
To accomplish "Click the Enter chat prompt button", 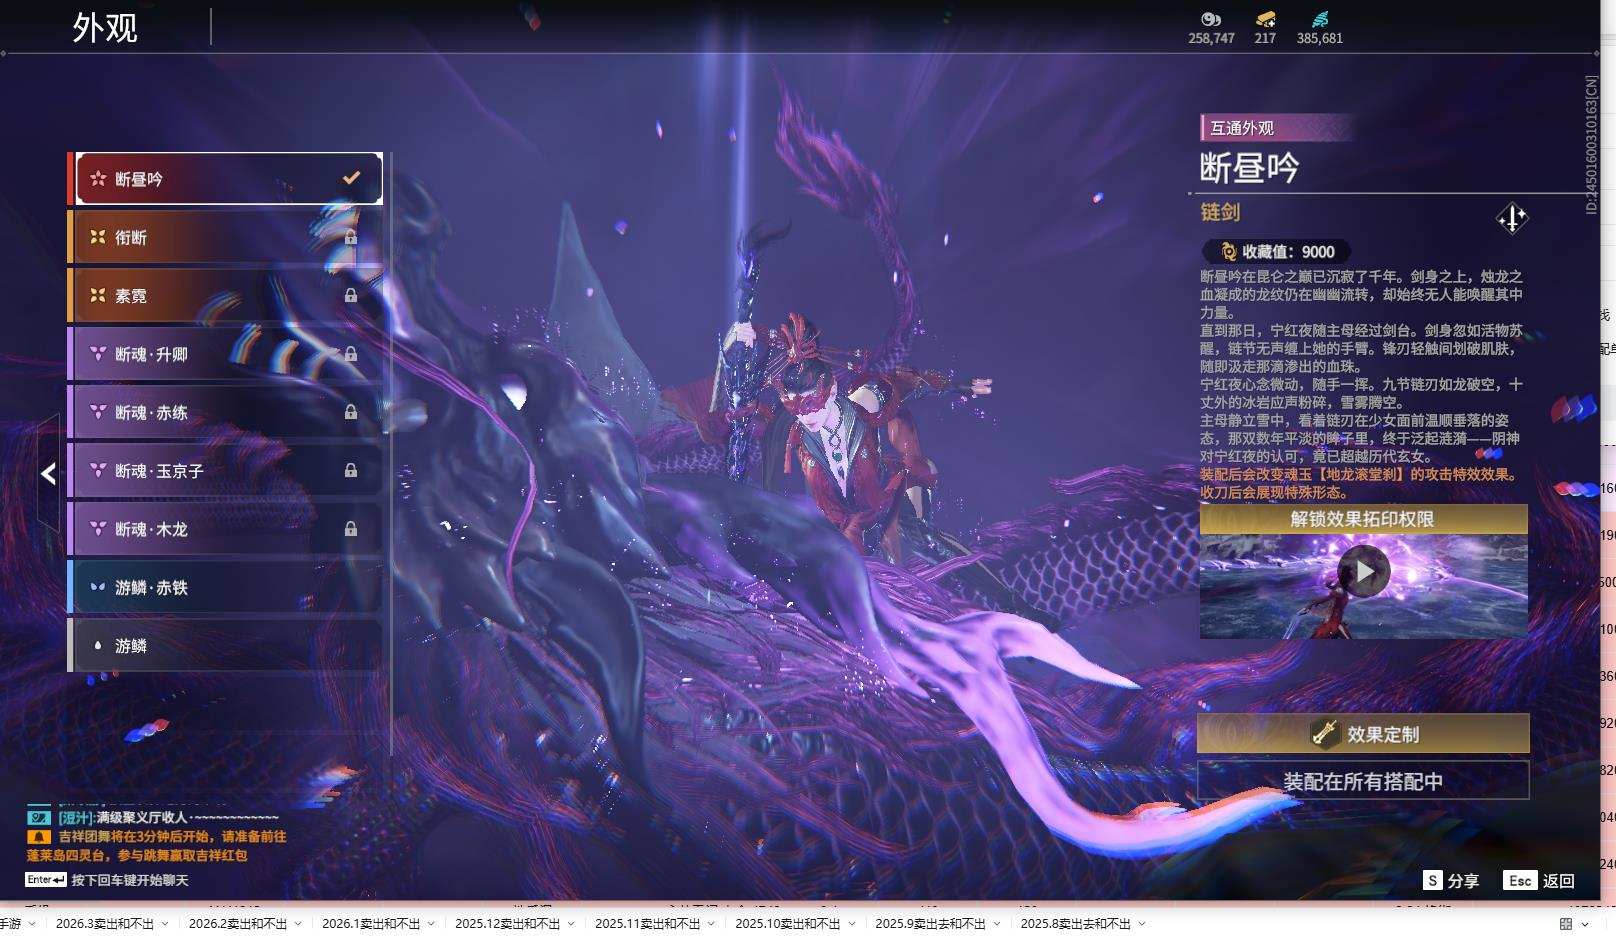I will (x=46, y=880).
